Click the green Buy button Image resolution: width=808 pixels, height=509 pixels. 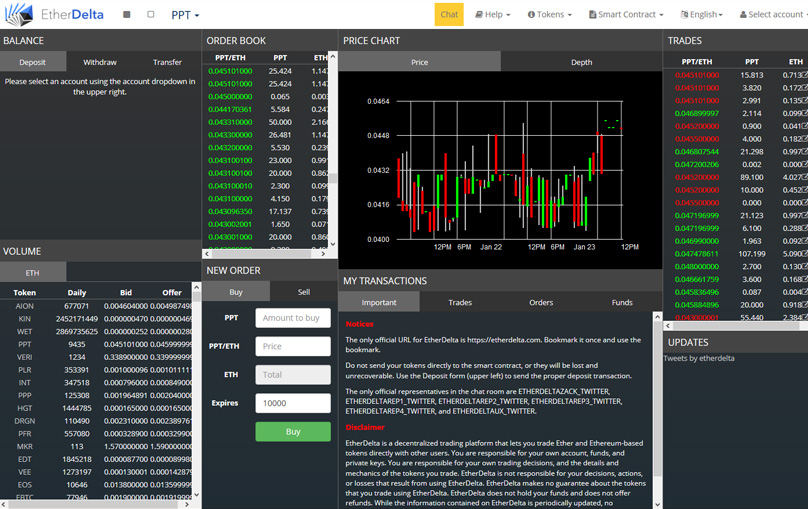(x=293, y=431)
